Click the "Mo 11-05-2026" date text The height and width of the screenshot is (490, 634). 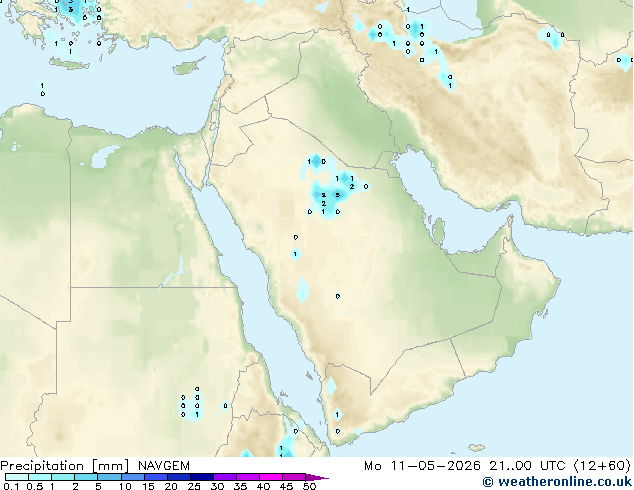click(422, 466)
